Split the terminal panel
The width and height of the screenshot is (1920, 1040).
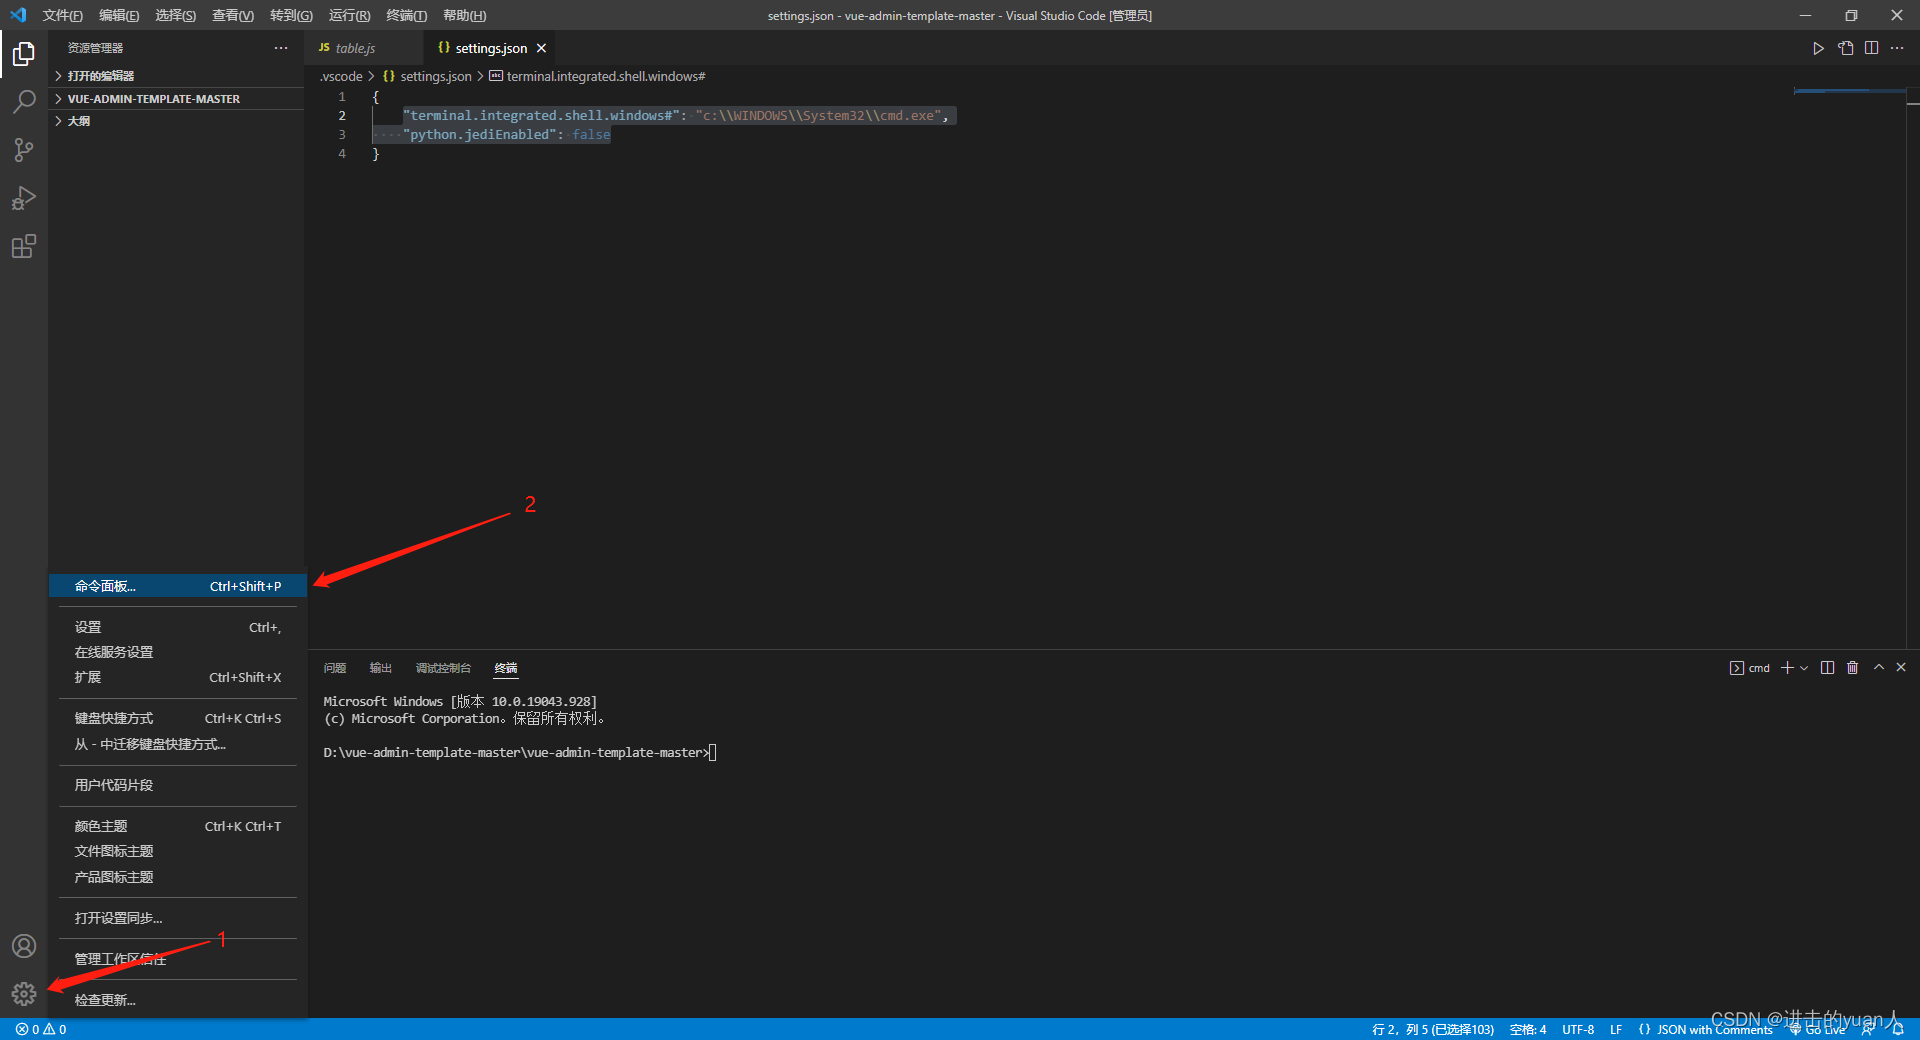(x=1827, y=668)
